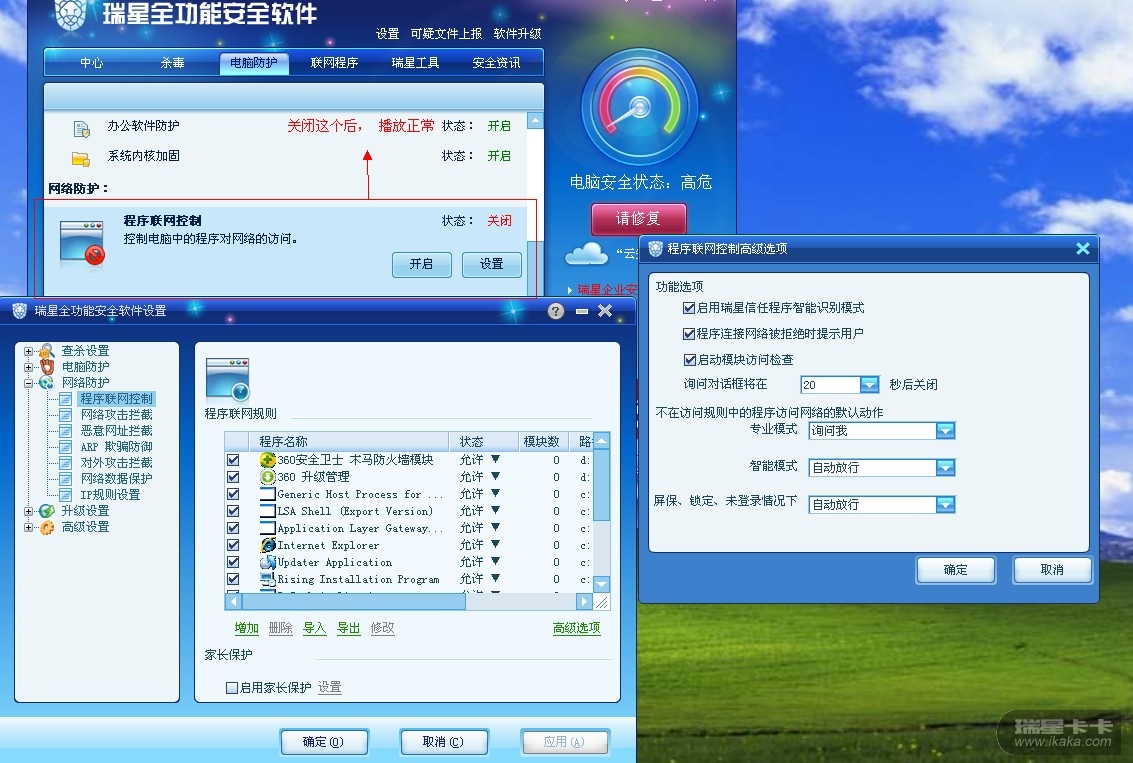Click the protection list scroll-up arrow
Viewport: 1133px width, 763px height.
(535, 121)
